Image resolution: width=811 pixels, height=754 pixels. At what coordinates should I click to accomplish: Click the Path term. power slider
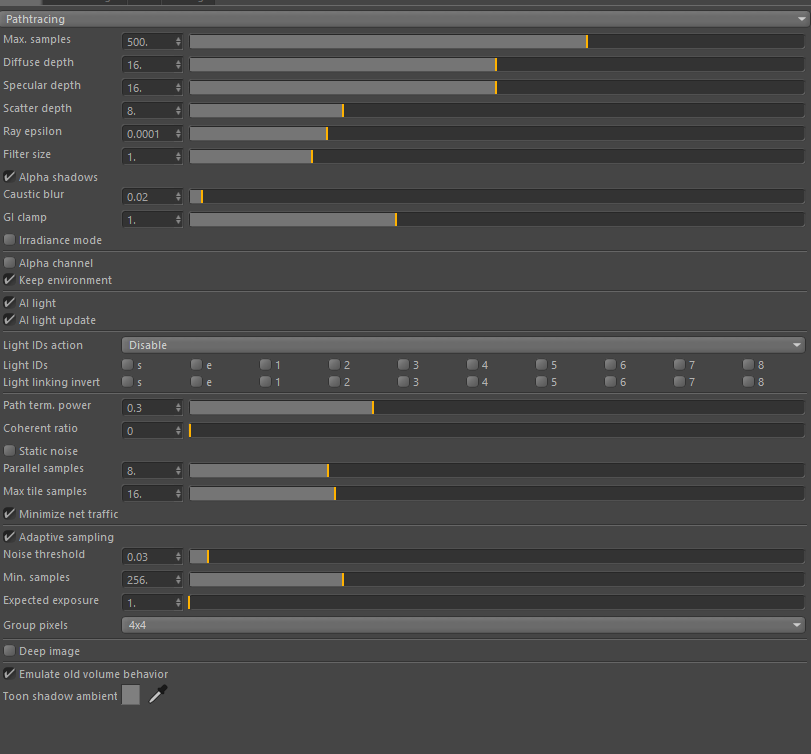point(497,408)
